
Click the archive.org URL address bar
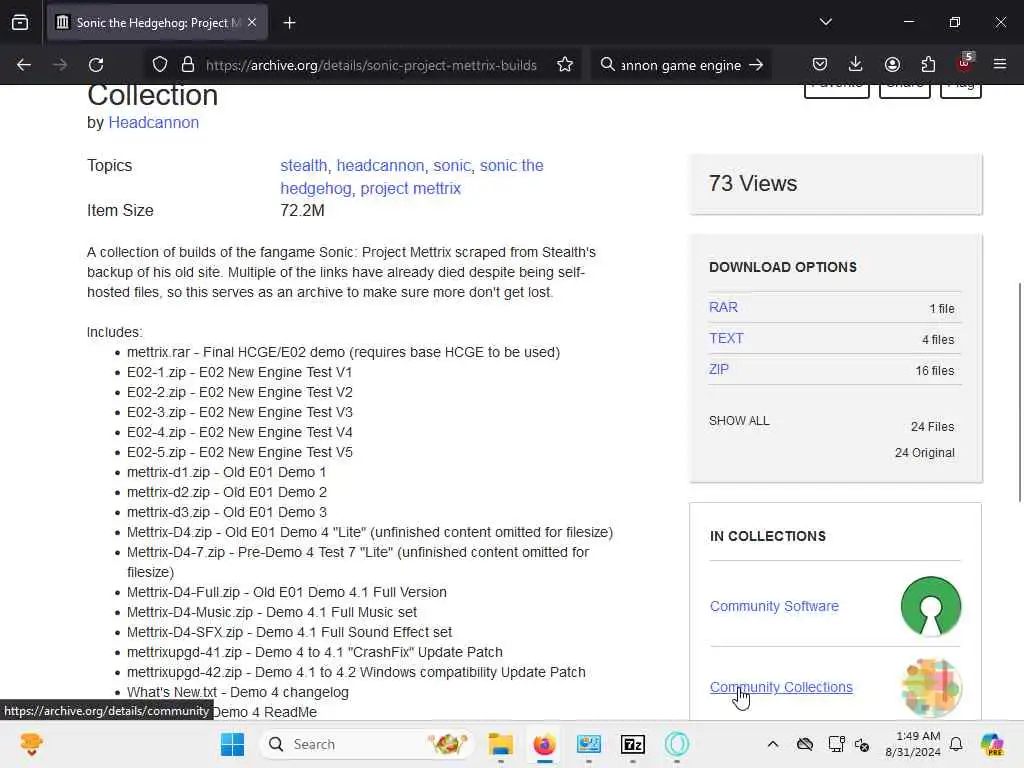click(x=371, y=65)
